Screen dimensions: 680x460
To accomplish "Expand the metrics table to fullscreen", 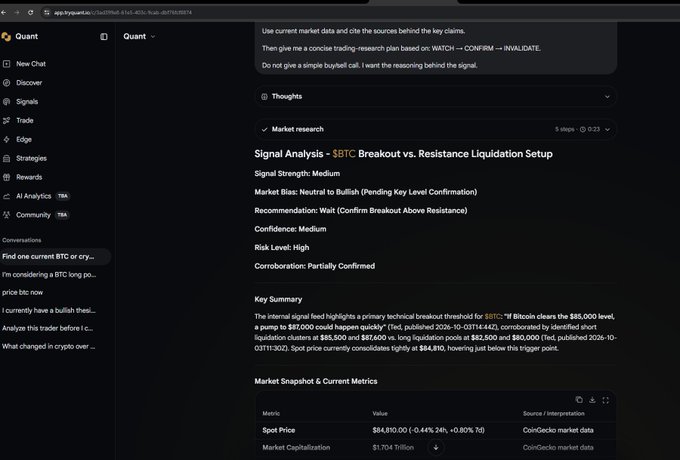I will pyautogui.click(x=605, y=400).
